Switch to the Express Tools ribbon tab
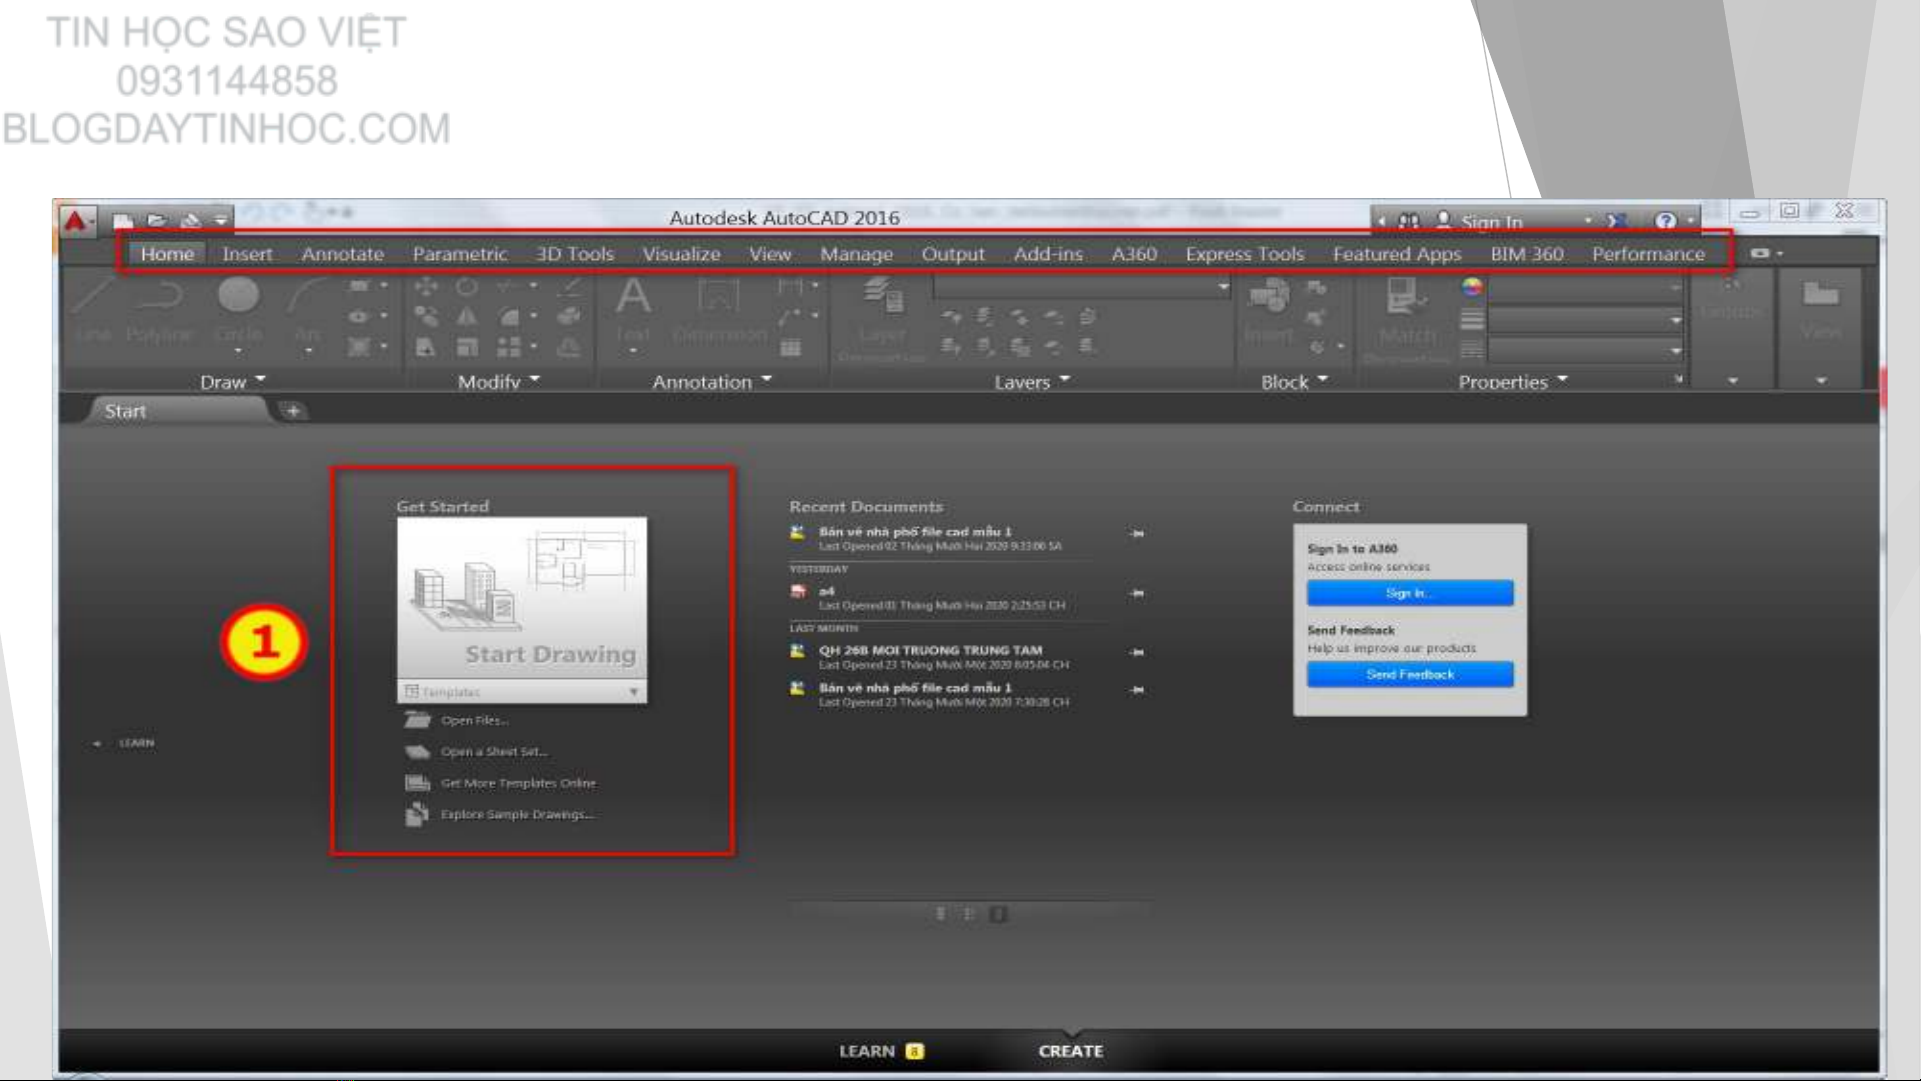 [x=1245, y=254]
